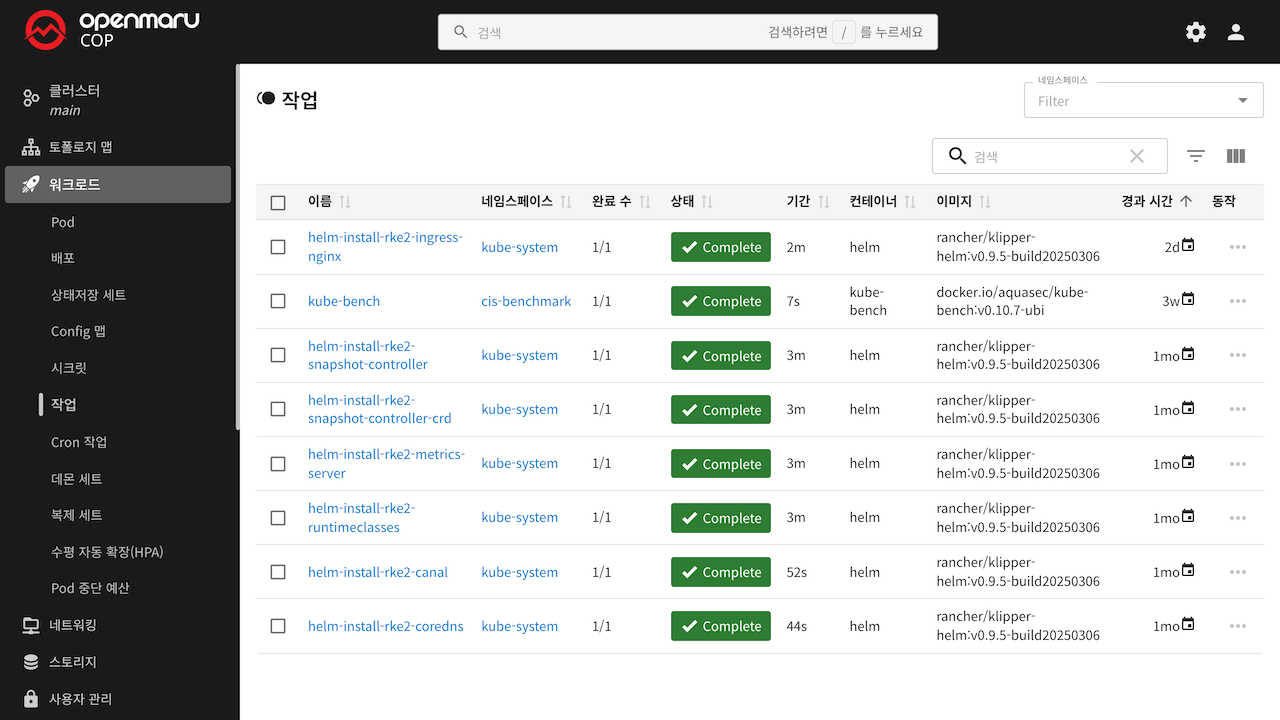Click the user account icon
Screen dimensions: 1280x720
tap(1236, 32)
